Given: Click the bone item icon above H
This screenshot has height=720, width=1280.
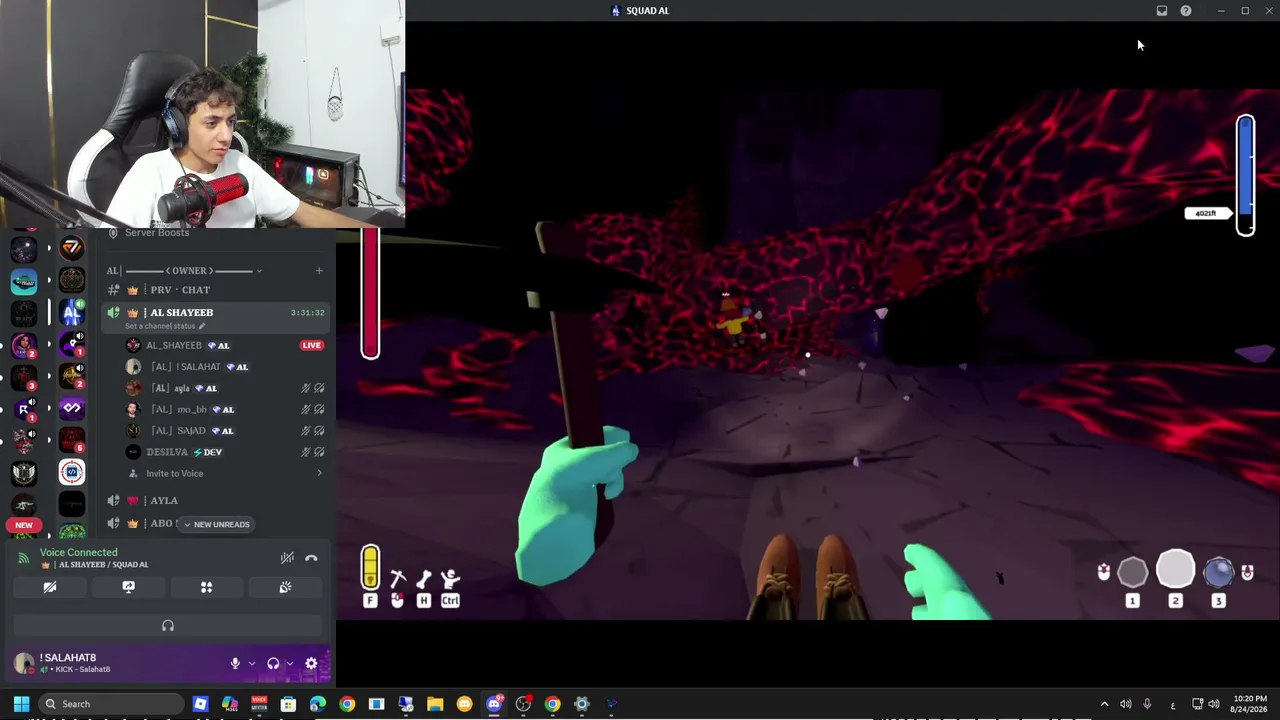Looking at the screenshot, I should click(x=424, y=579).
